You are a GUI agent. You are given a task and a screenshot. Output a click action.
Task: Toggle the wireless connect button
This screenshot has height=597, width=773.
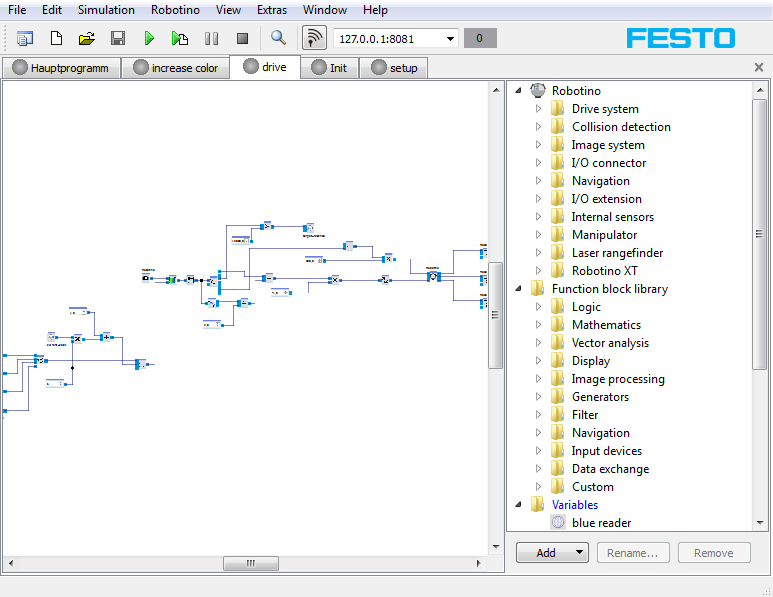[x=314, y=37]
